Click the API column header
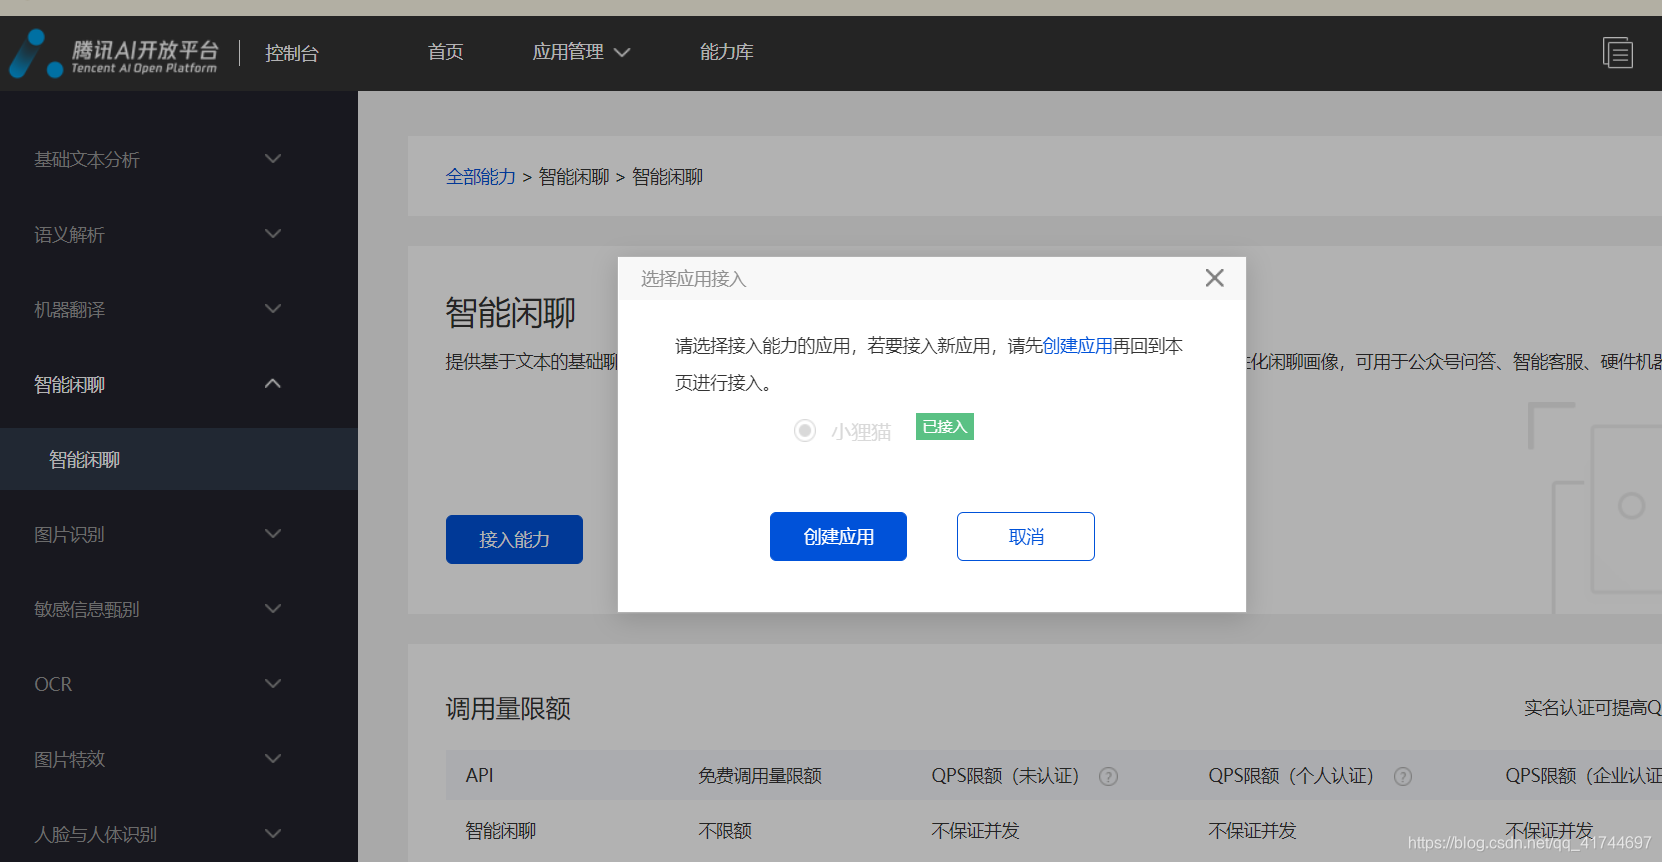 pos(479,776)
